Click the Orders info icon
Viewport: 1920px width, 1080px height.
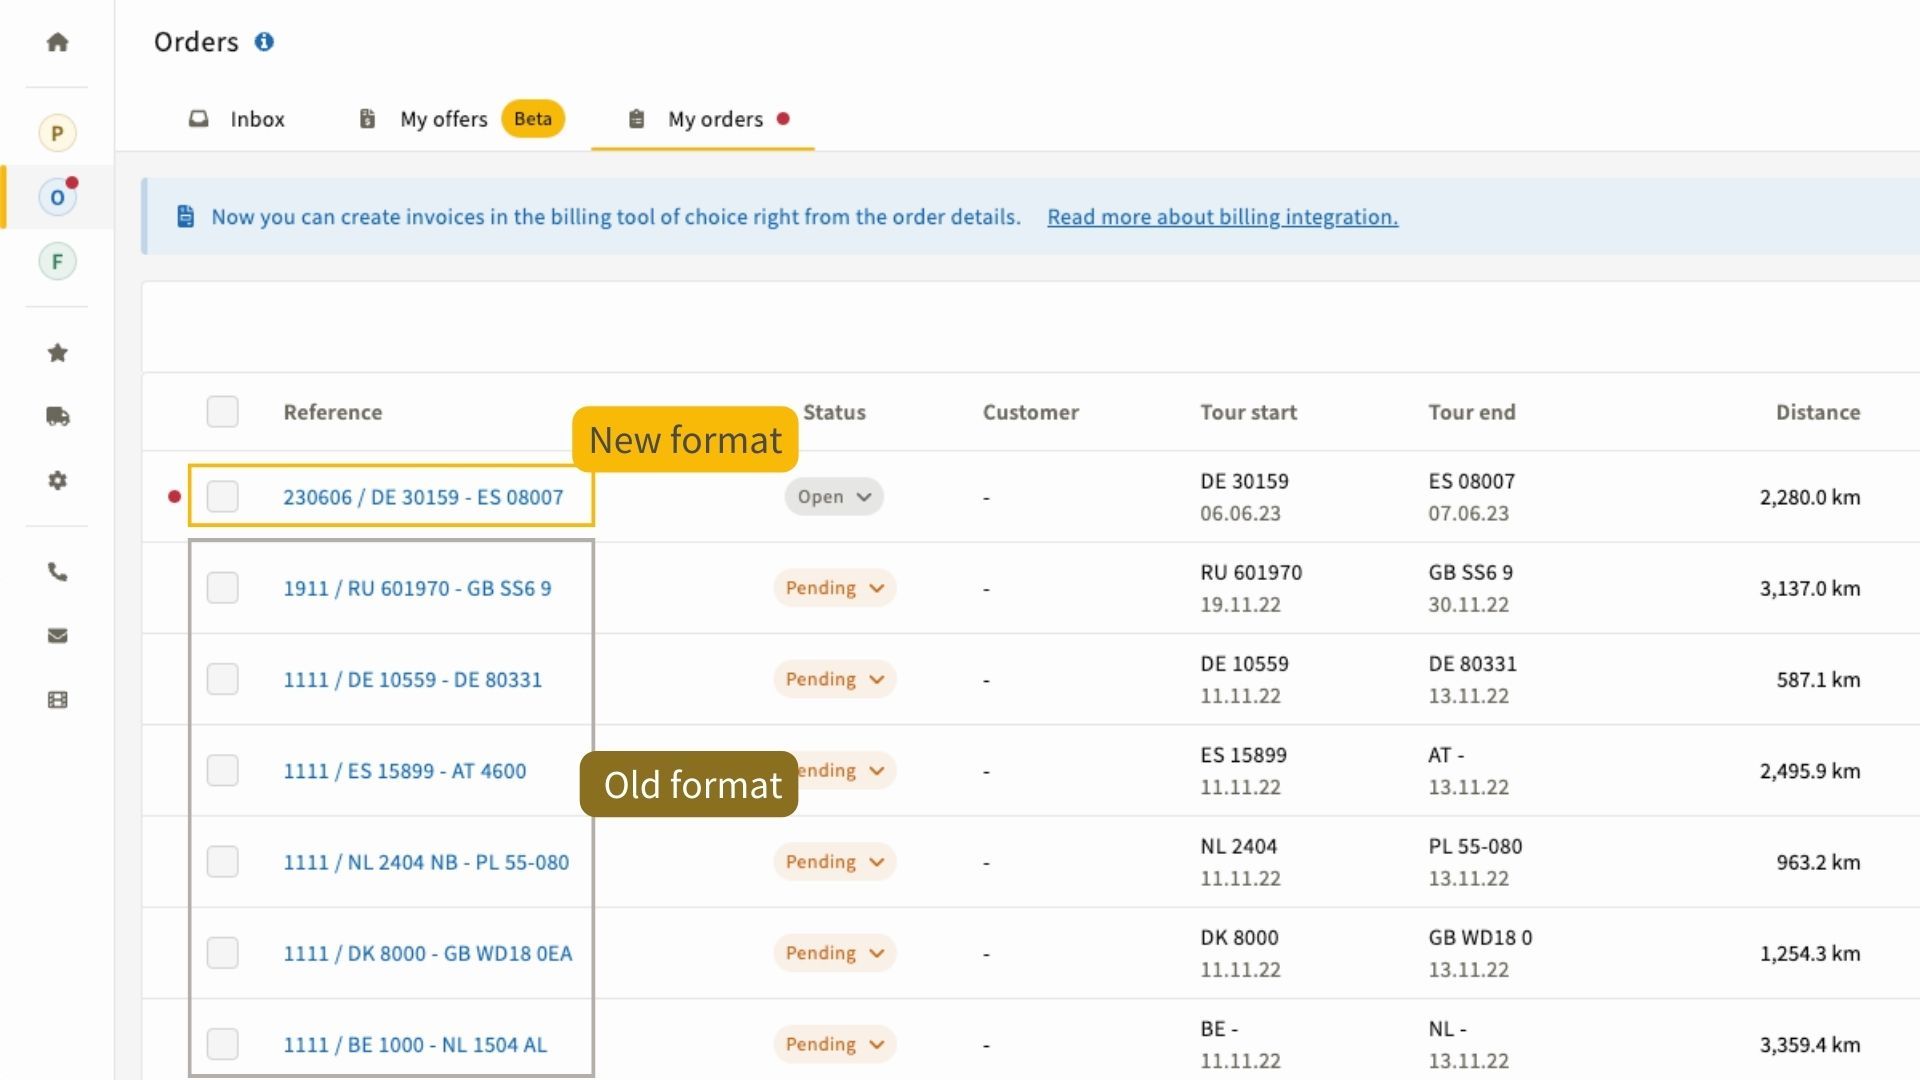pos(264,42)
